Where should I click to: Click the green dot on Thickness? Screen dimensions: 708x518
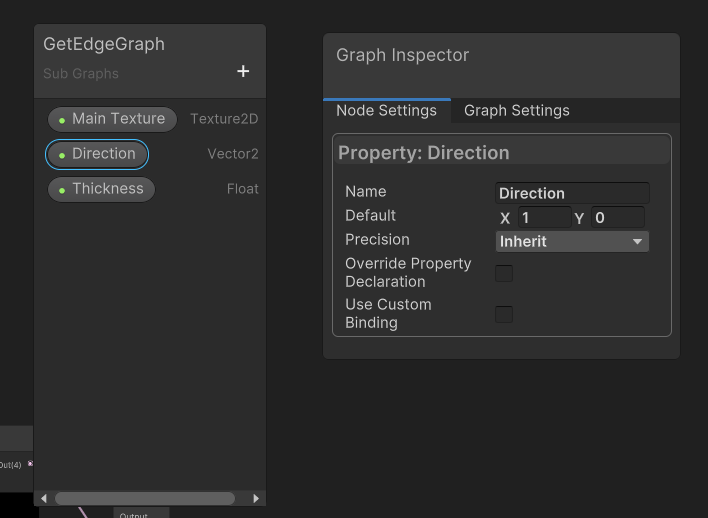pos(62,190)
